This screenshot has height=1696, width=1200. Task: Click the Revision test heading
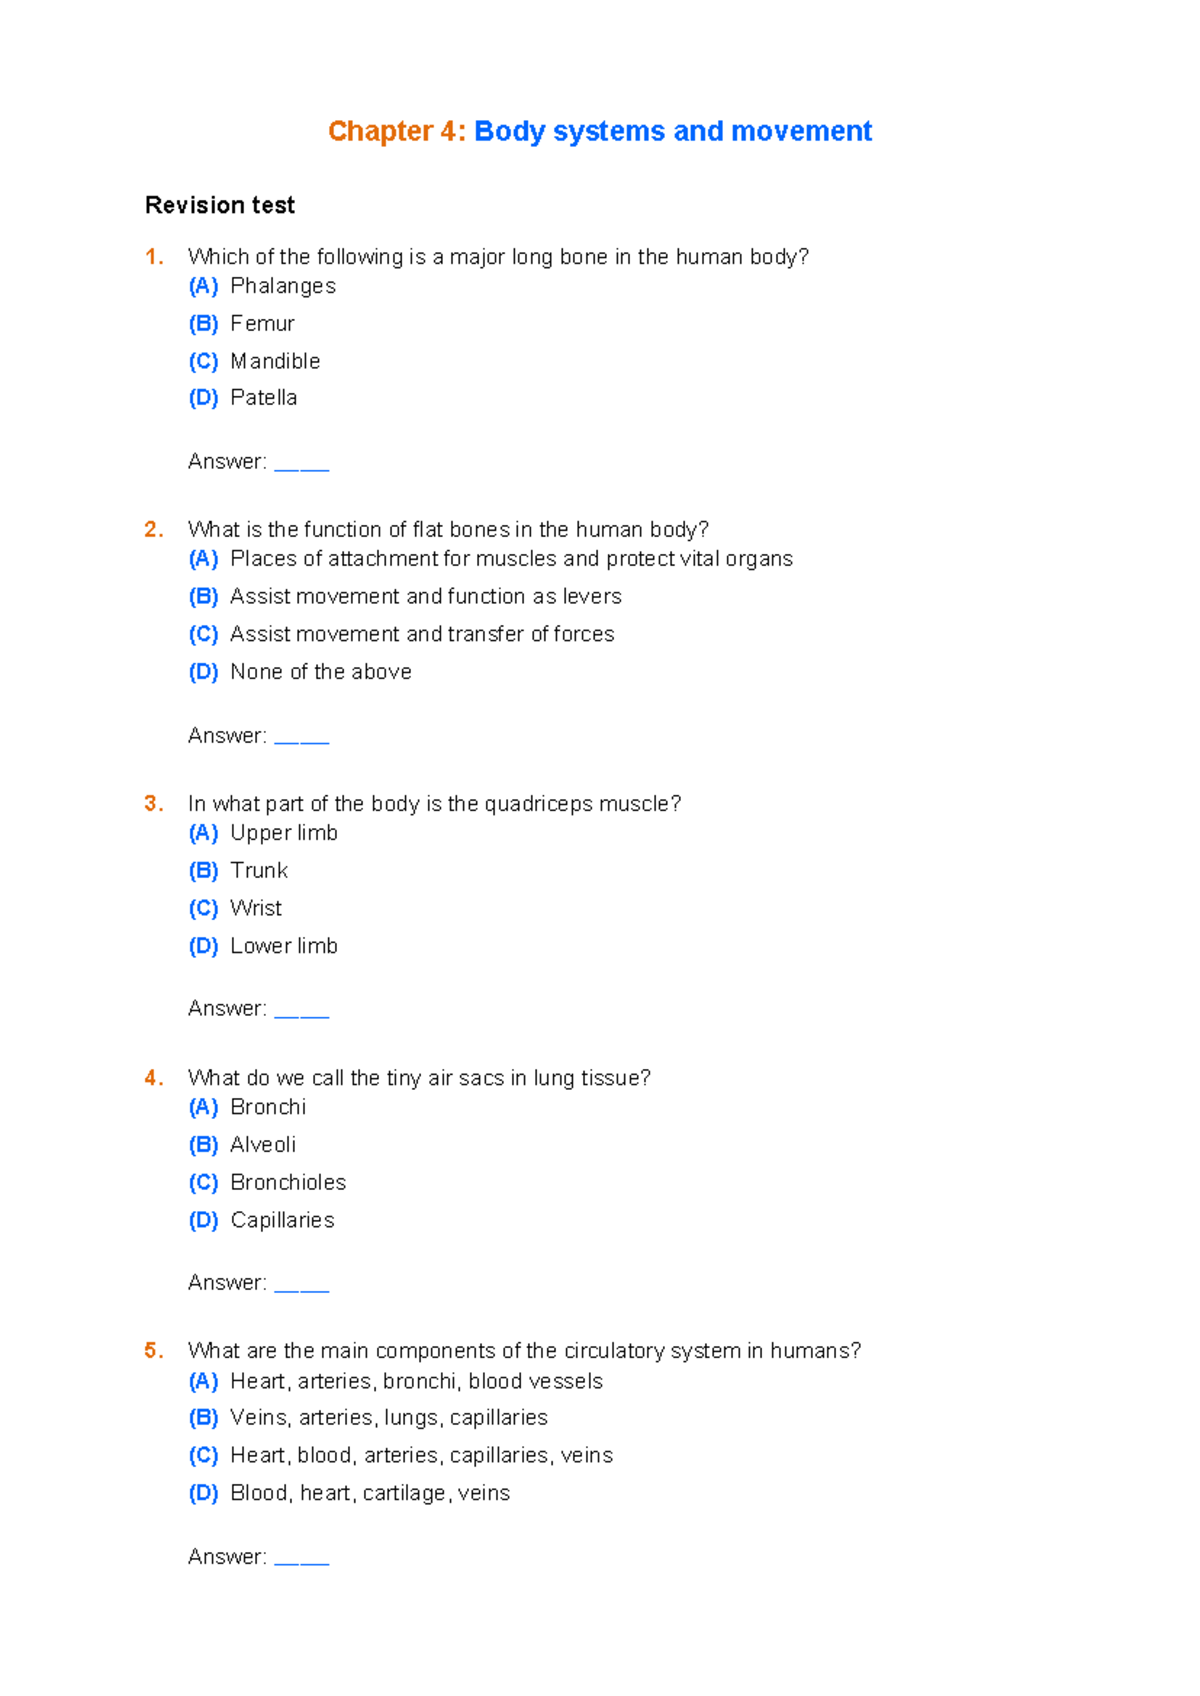[x=220, y=205]
